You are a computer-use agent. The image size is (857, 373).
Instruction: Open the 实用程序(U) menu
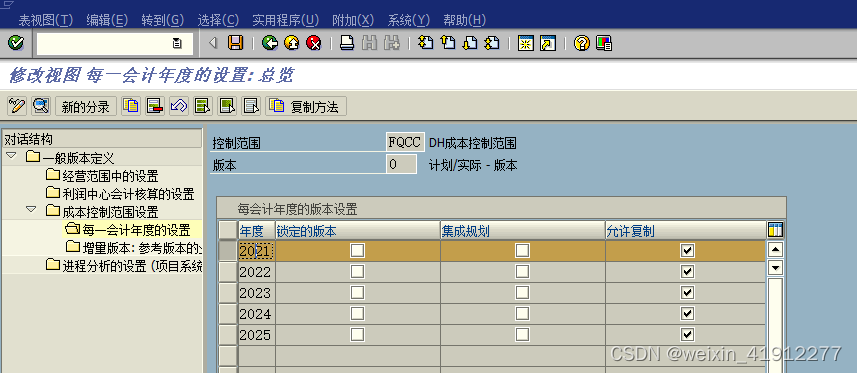point(285,20)
